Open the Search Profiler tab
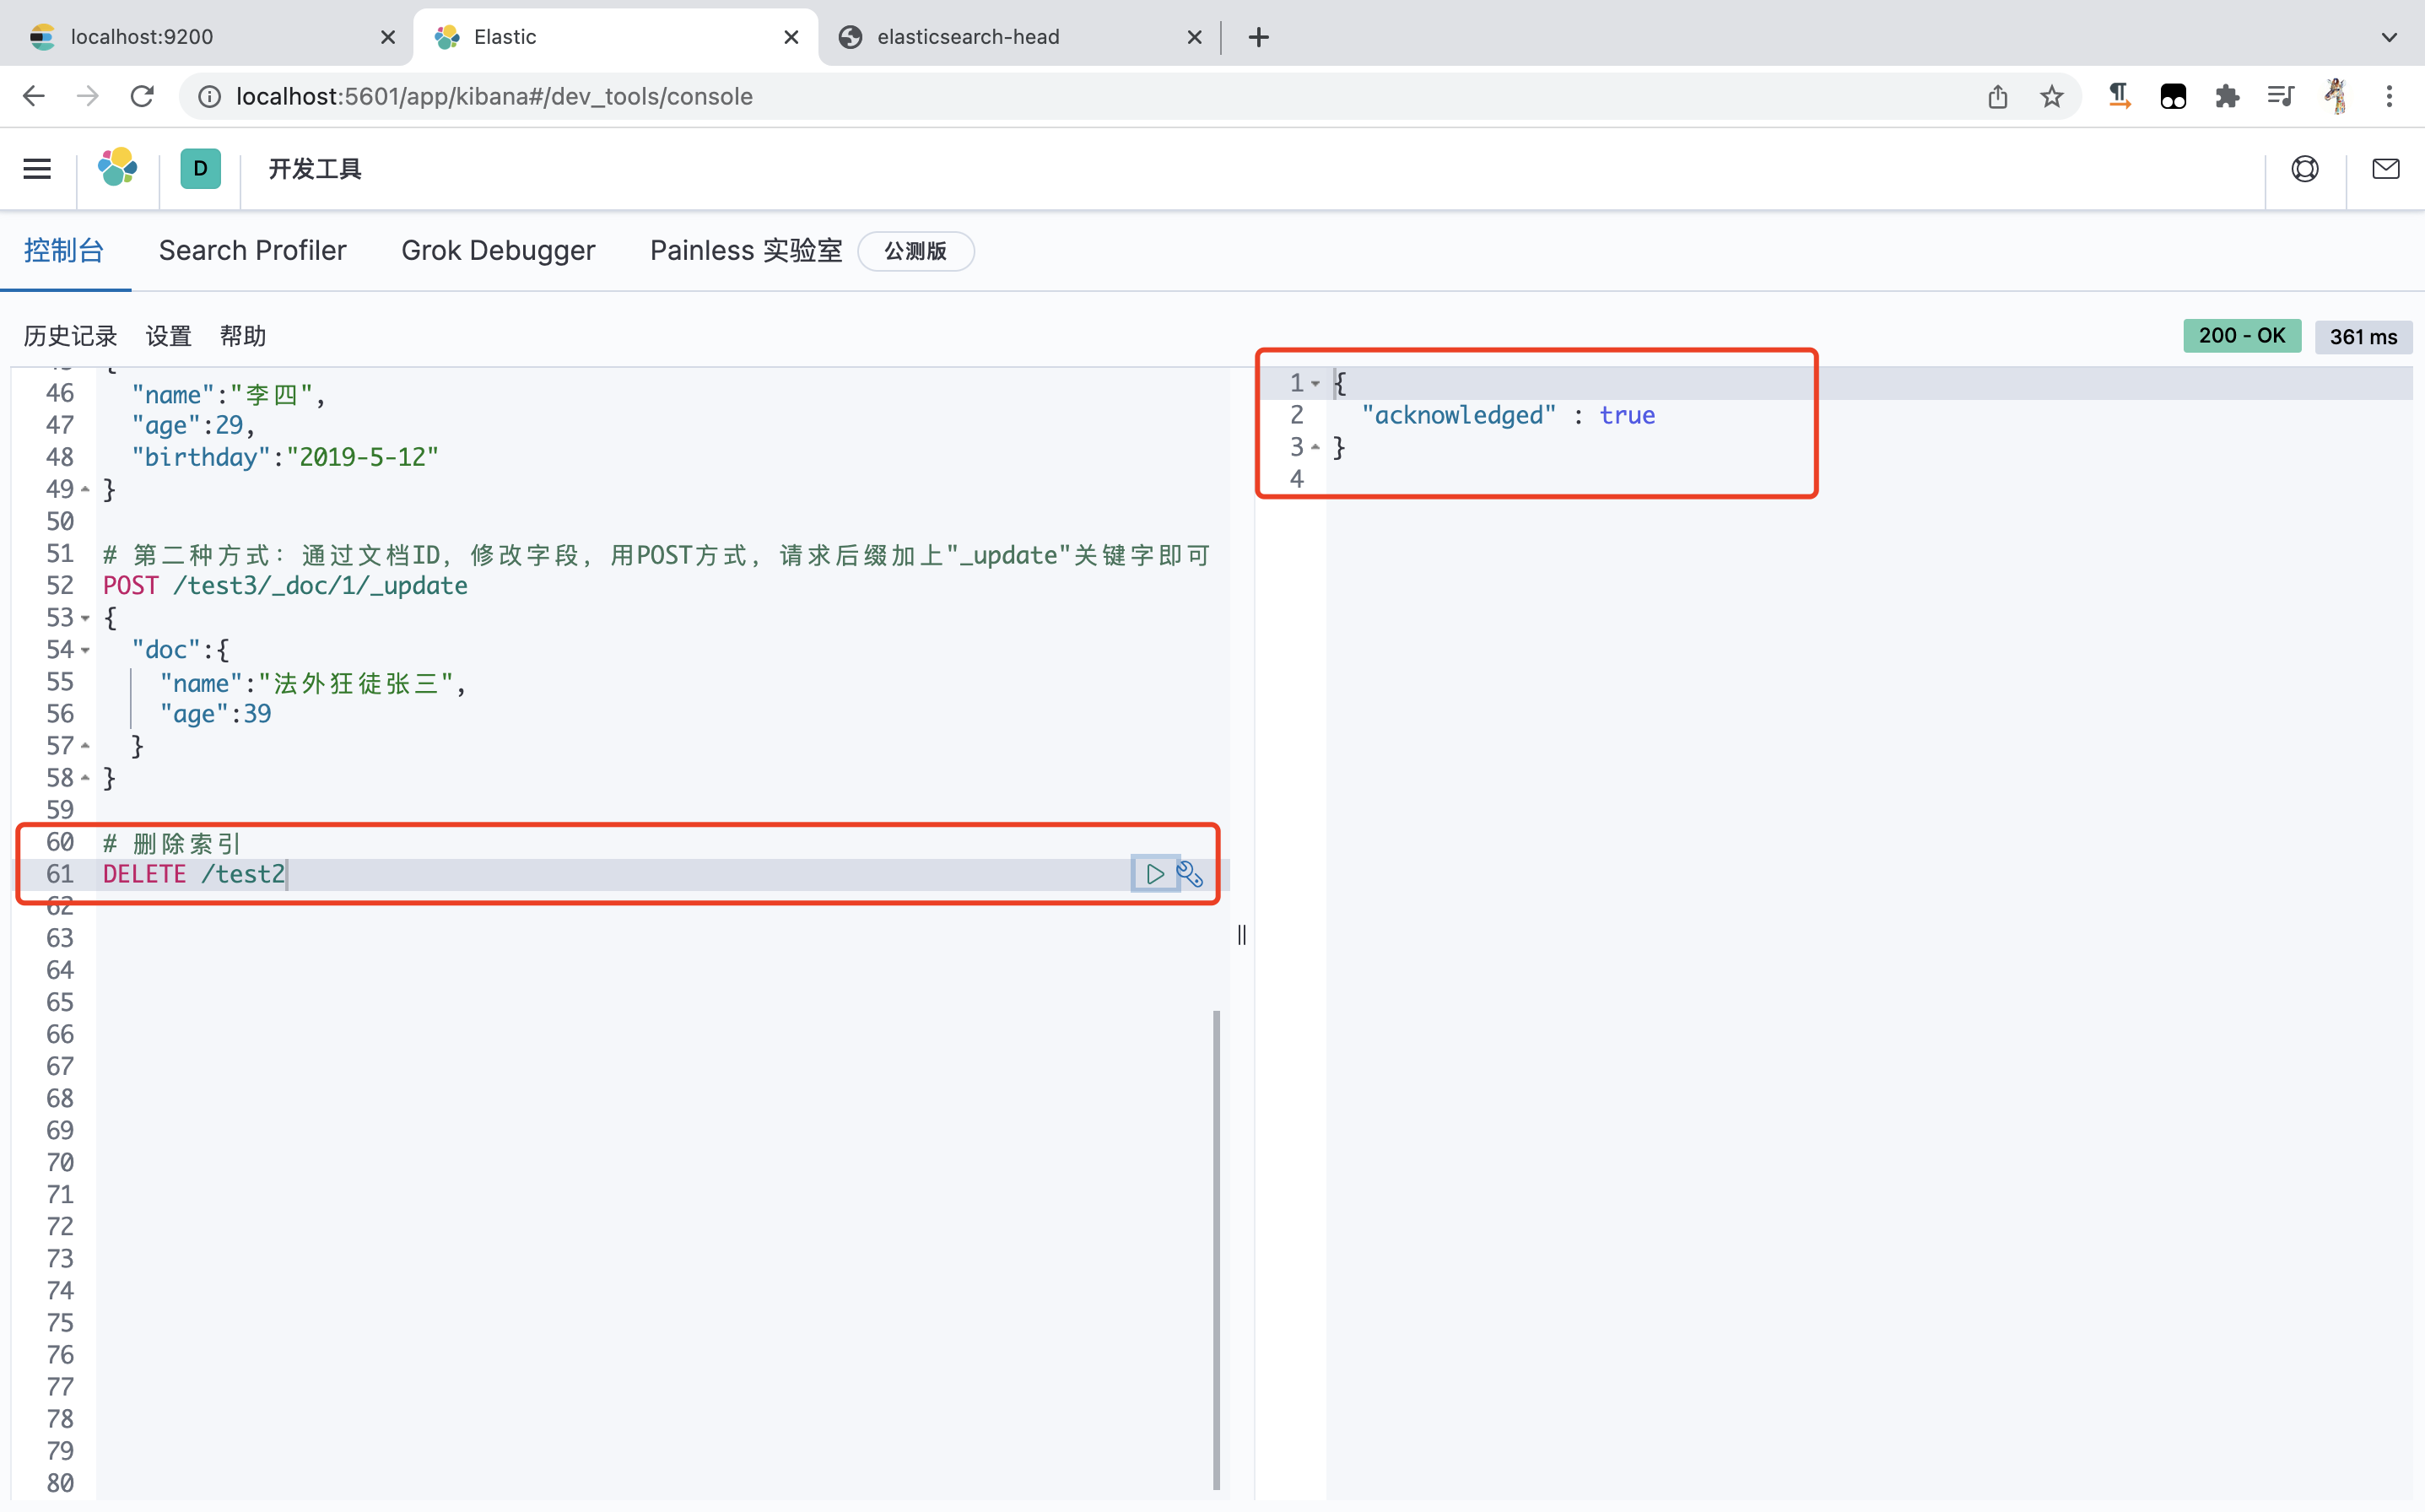This screenshot has height=1512, width=2425. click(x=253, y=251)
